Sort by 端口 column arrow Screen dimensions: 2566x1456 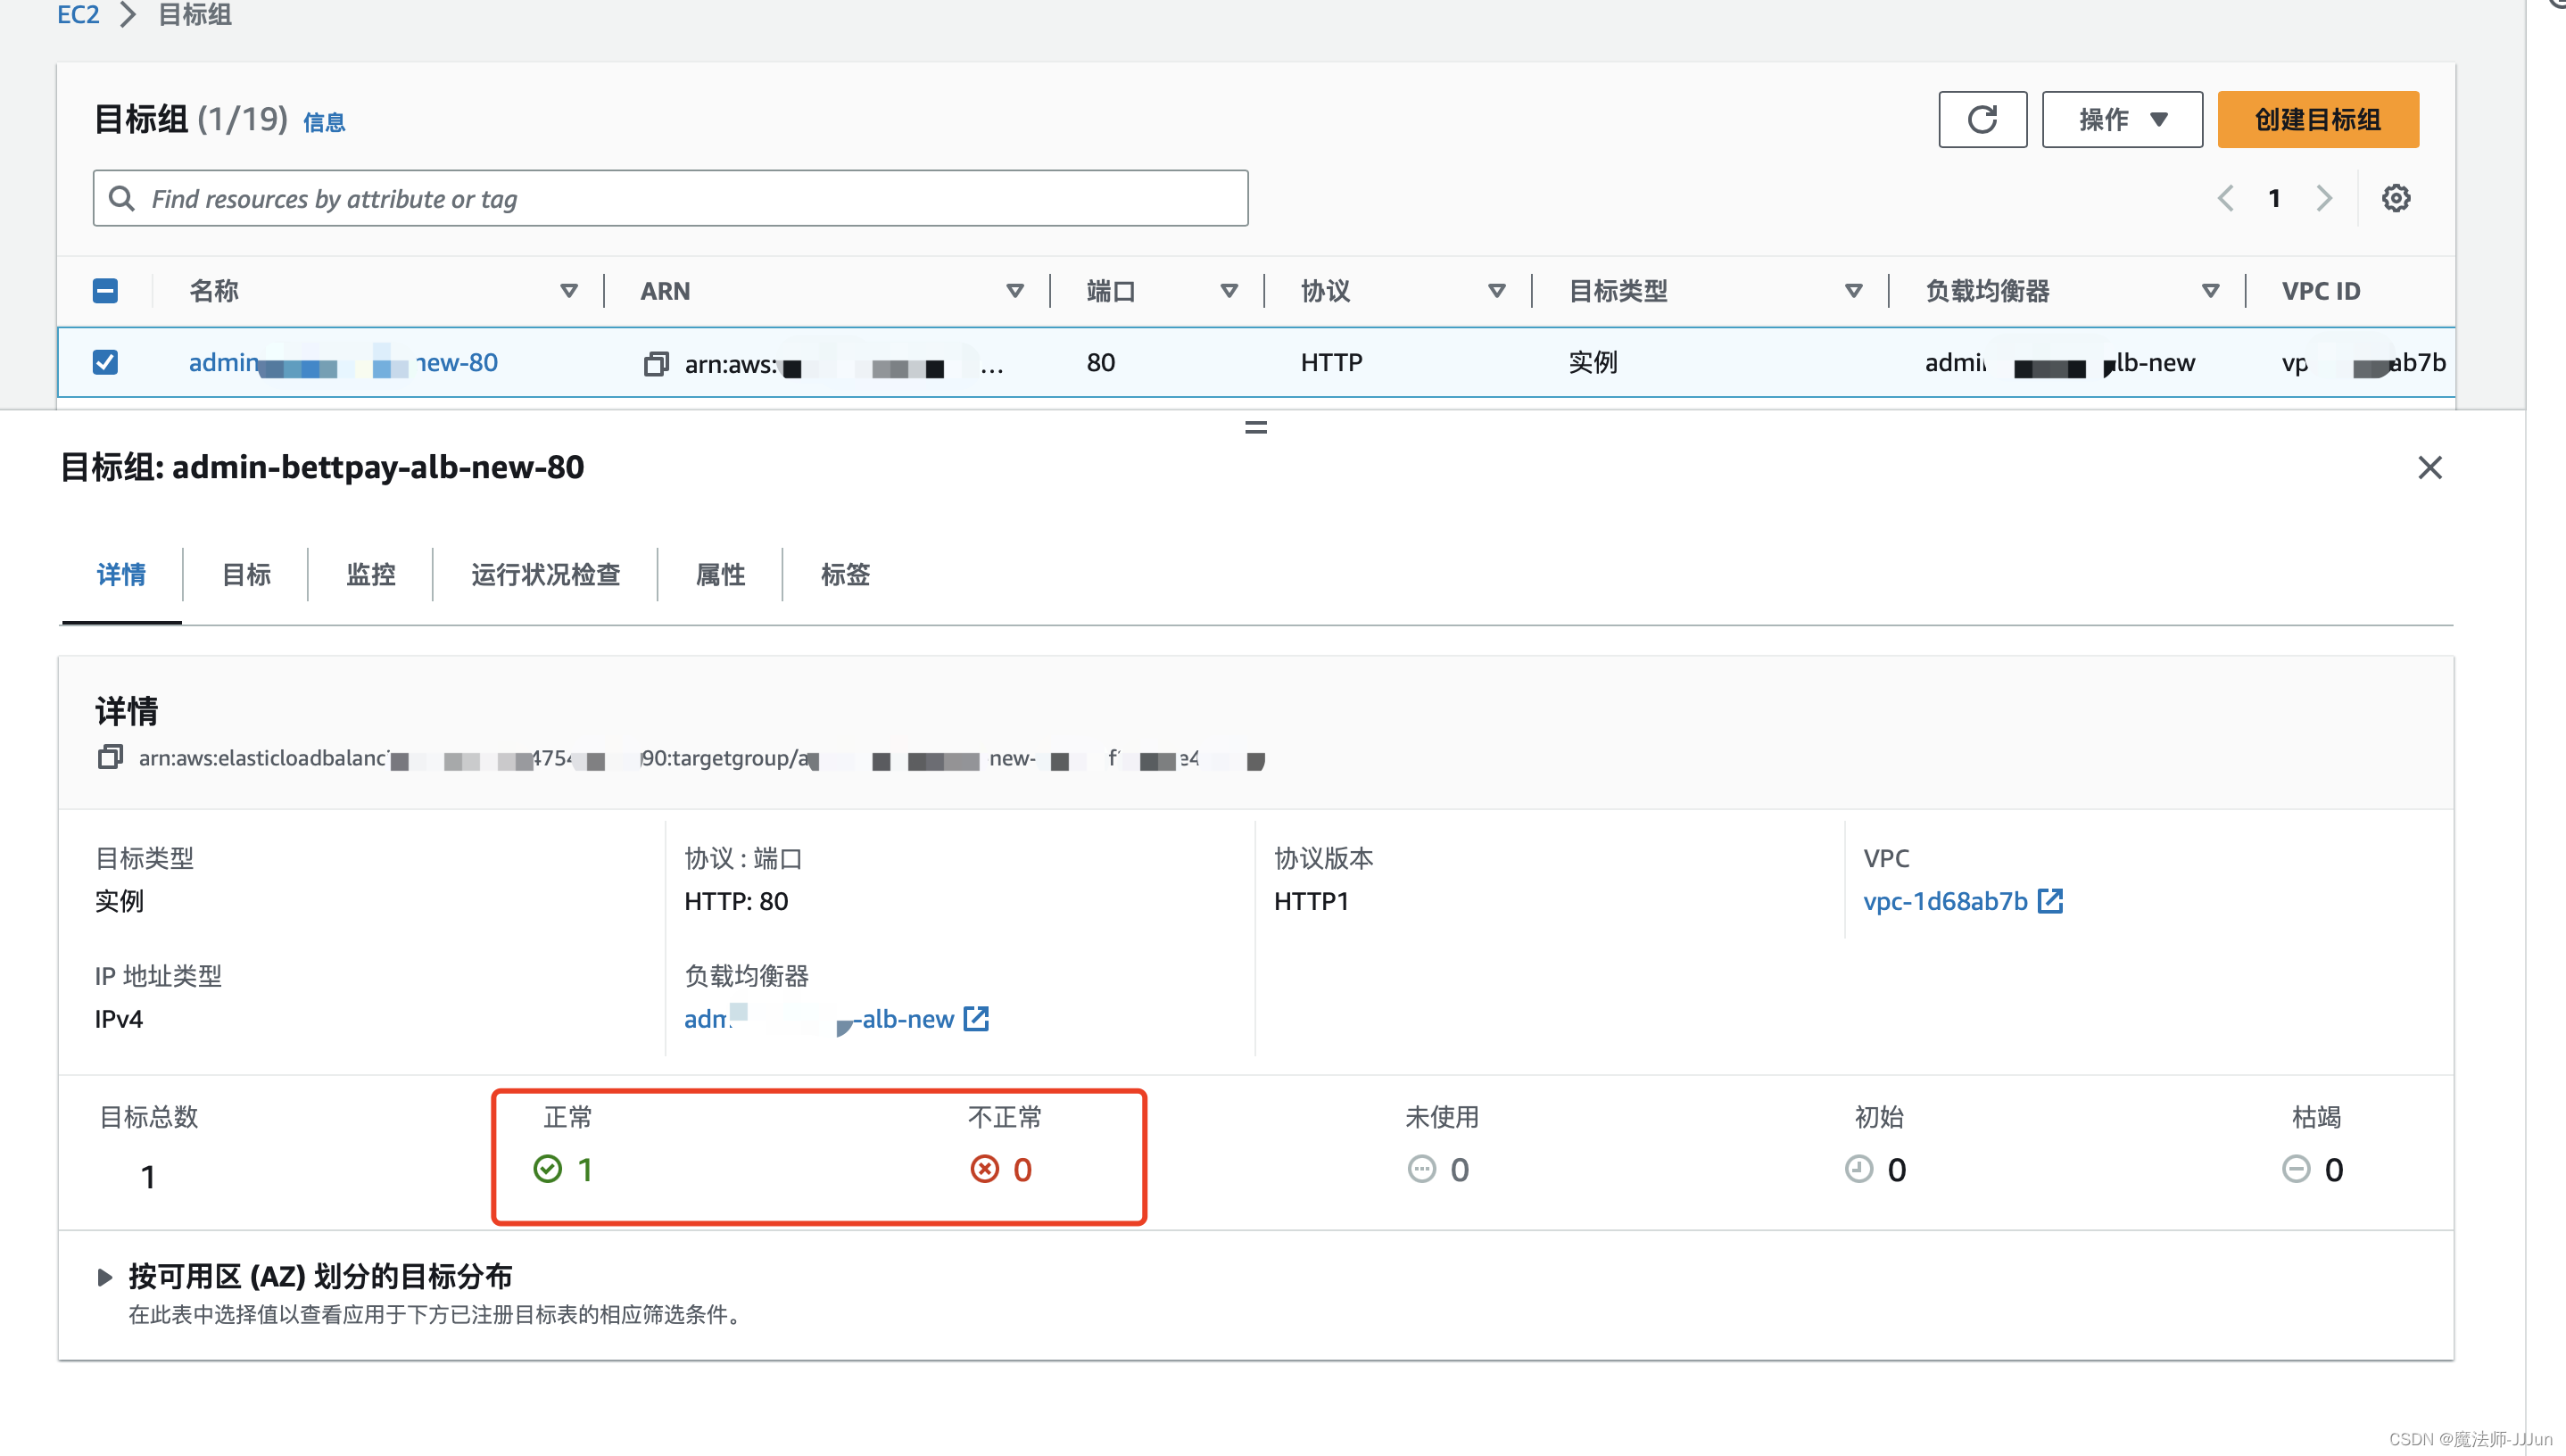pos(1229,291)
